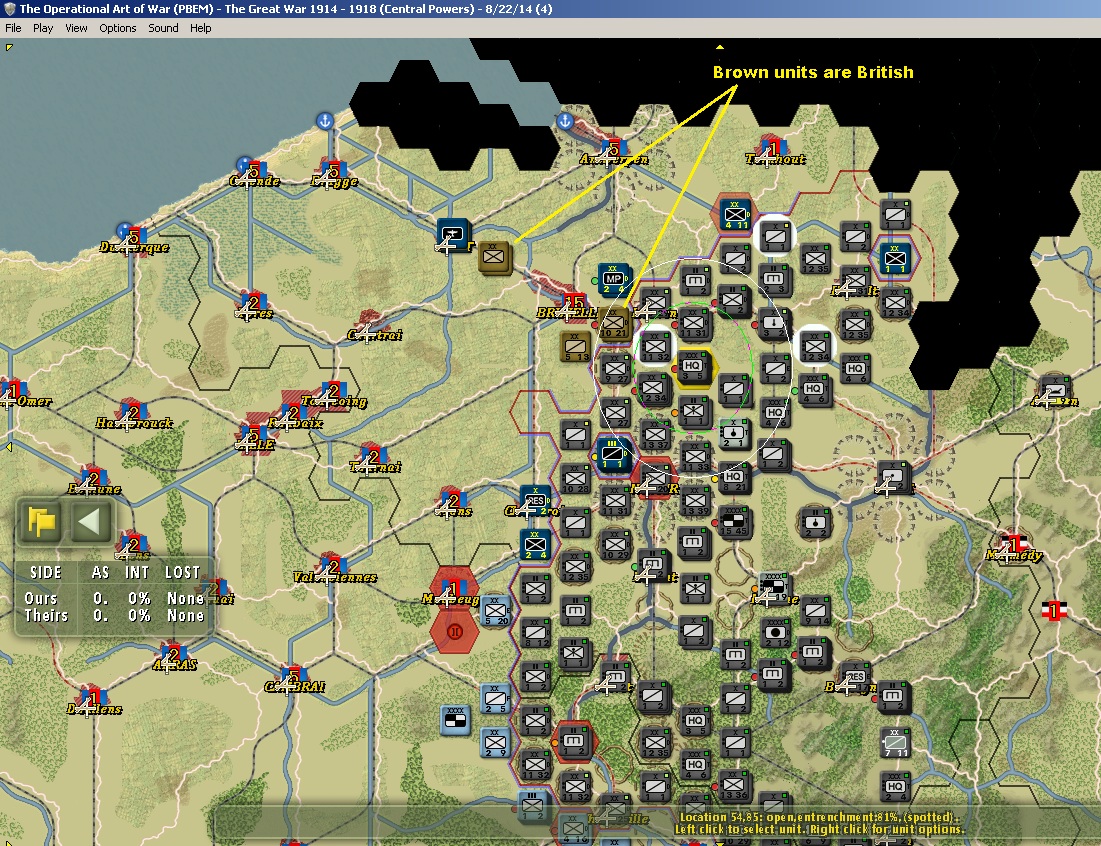Click the anchor port icon by the river estuary
The image size is (1101, 846).
565,121
